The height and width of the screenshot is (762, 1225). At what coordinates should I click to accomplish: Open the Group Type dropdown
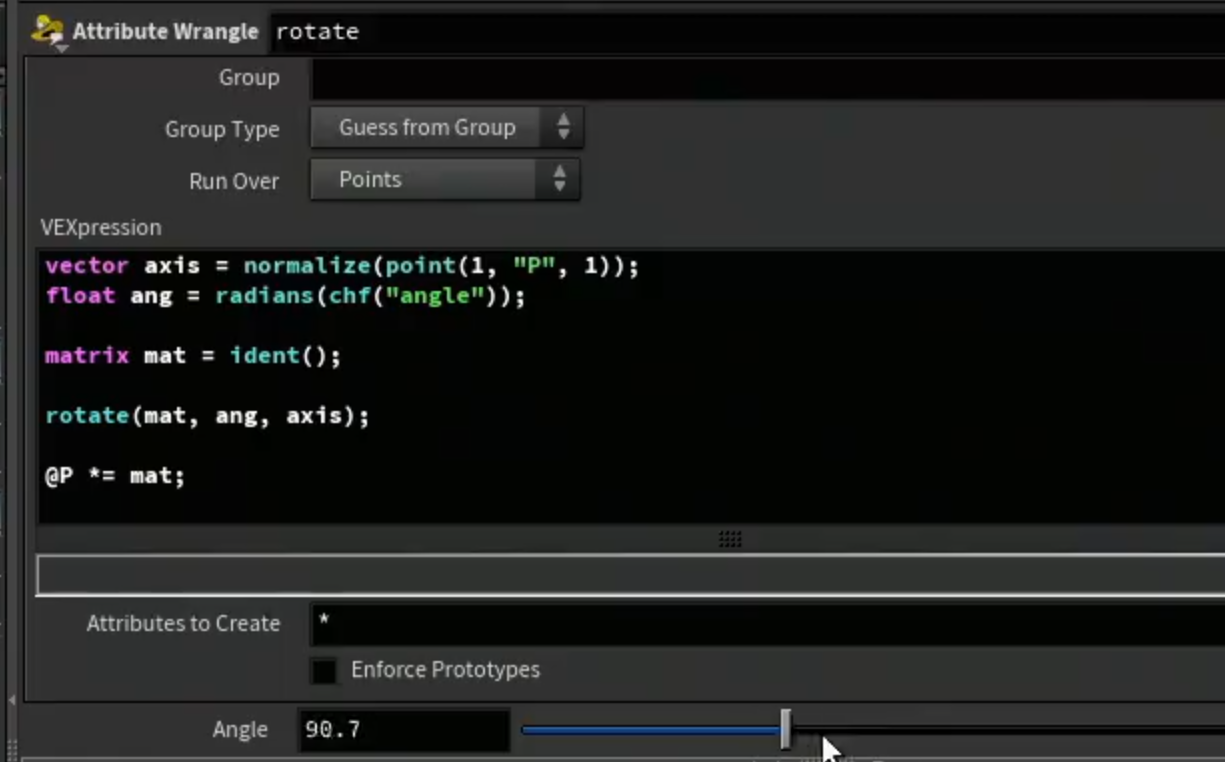click(446, 128)
